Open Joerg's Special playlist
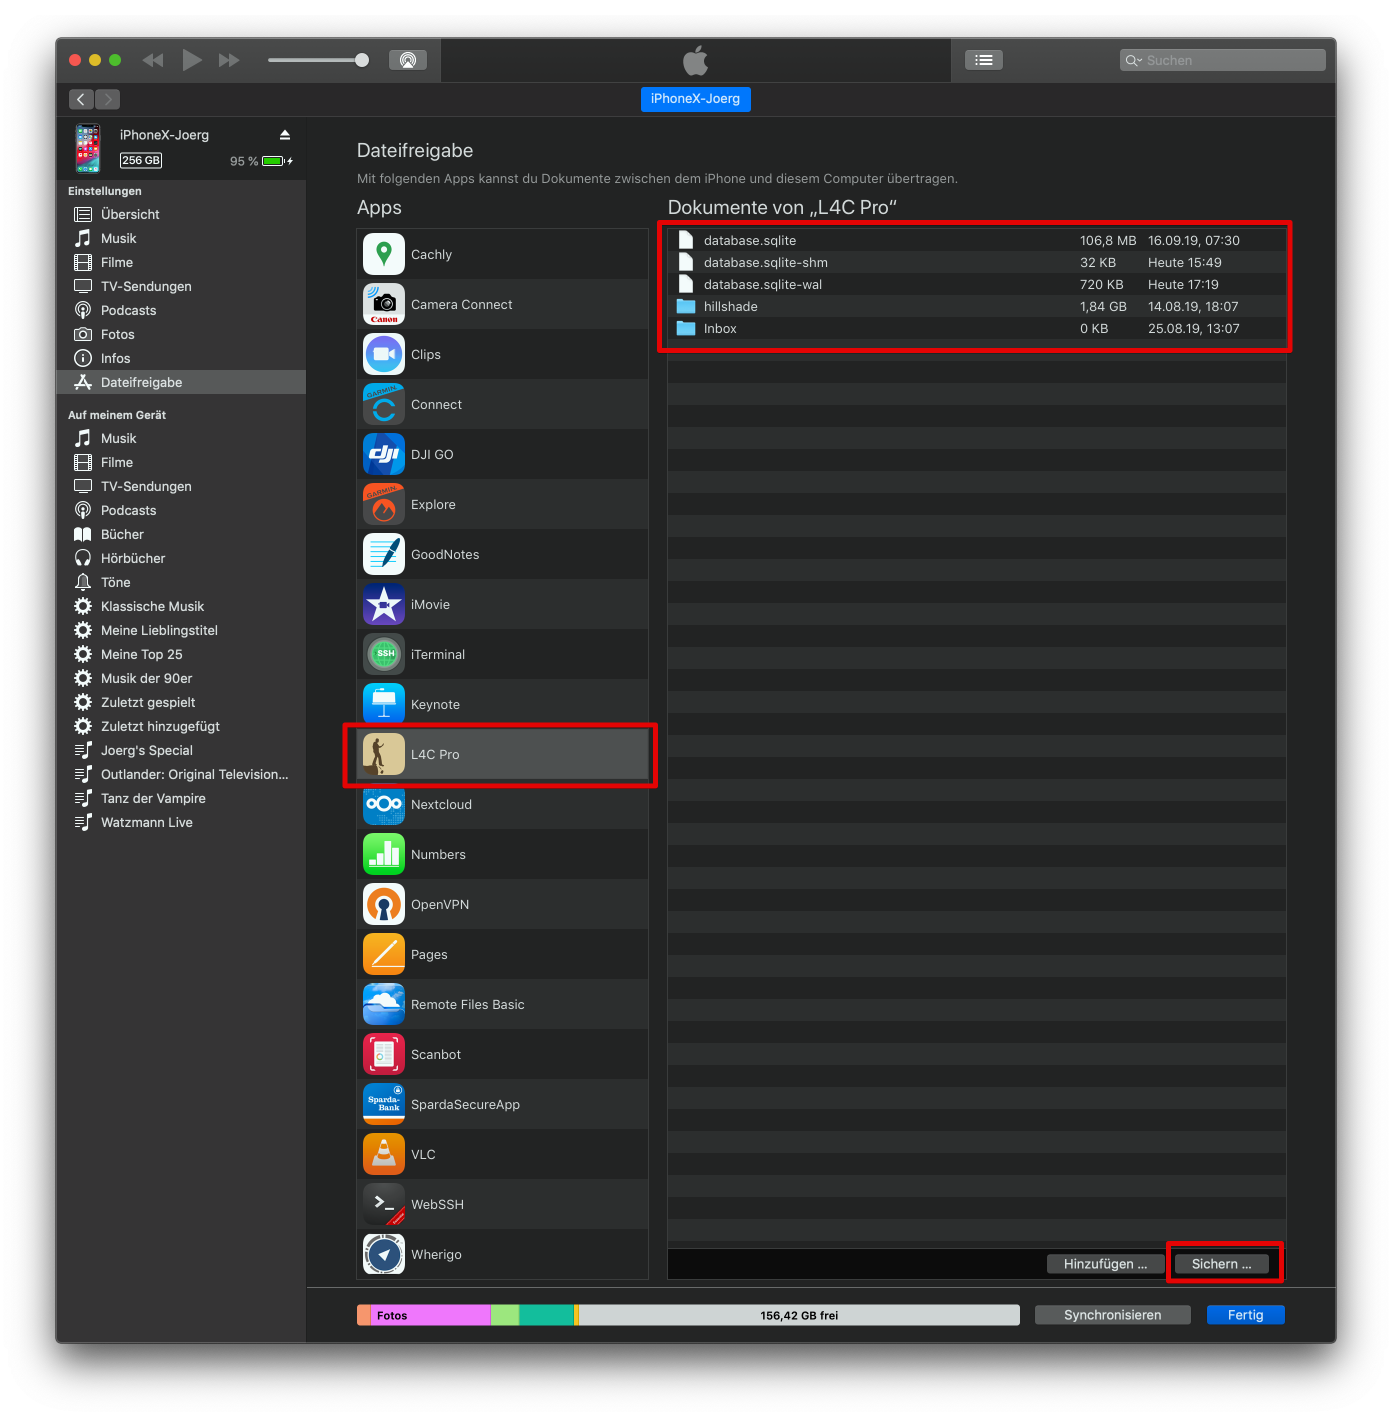Screen dimensions: 1392x1417 tap(181, 750)
